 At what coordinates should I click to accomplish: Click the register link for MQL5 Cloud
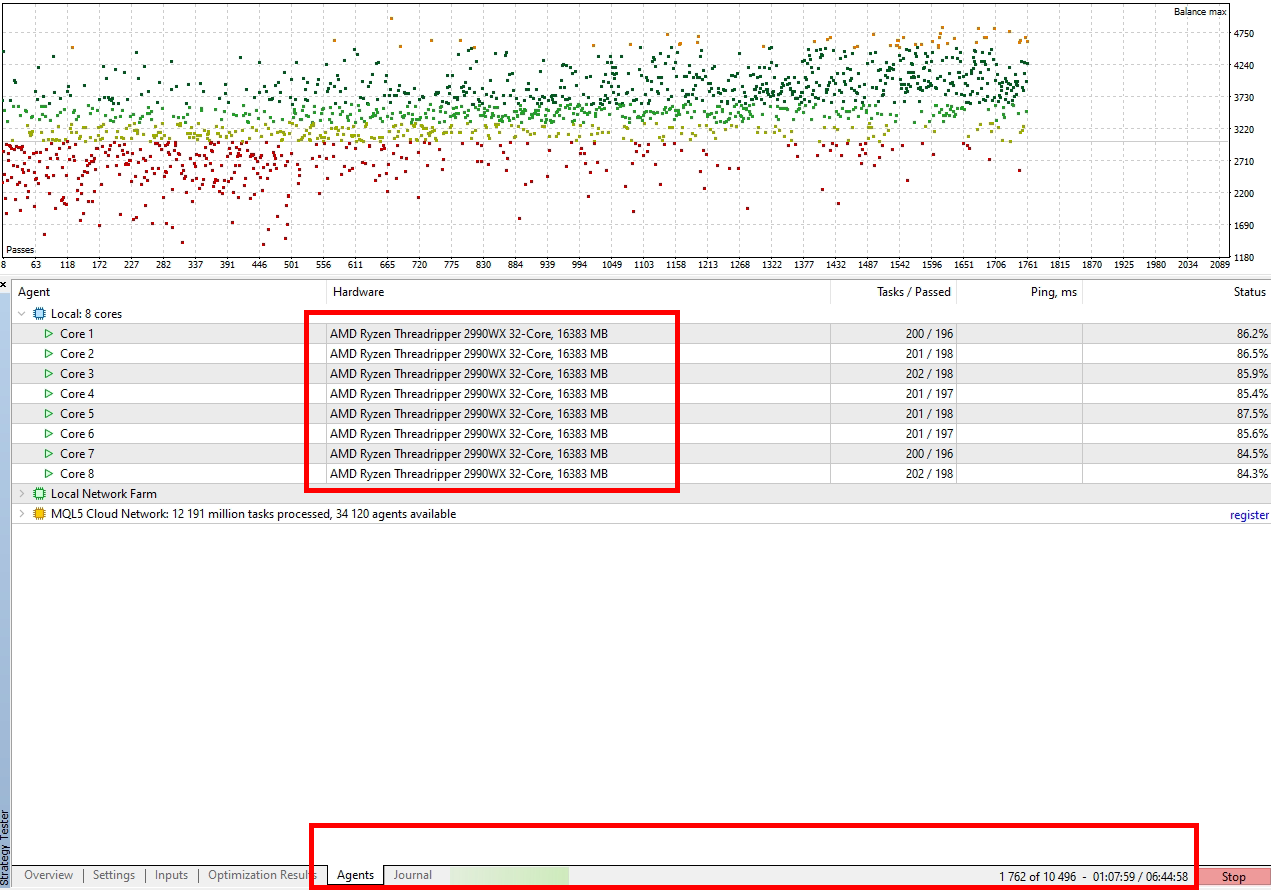[x=1249, y=515]
